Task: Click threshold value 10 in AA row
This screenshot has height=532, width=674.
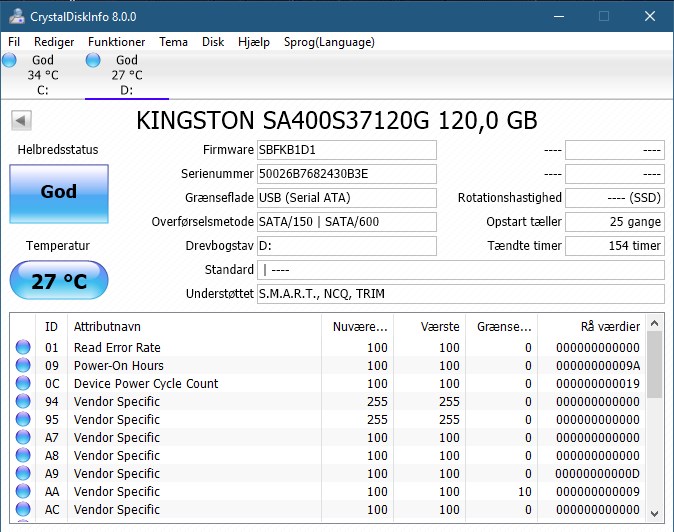Action: 525,492
